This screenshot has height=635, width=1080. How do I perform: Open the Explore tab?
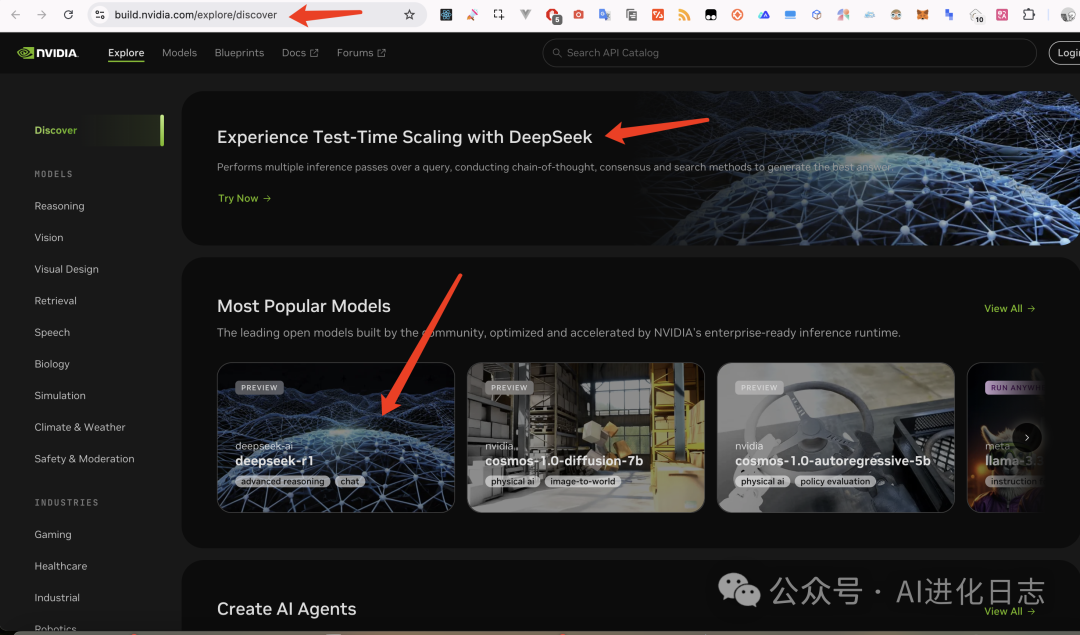[126, 53]
